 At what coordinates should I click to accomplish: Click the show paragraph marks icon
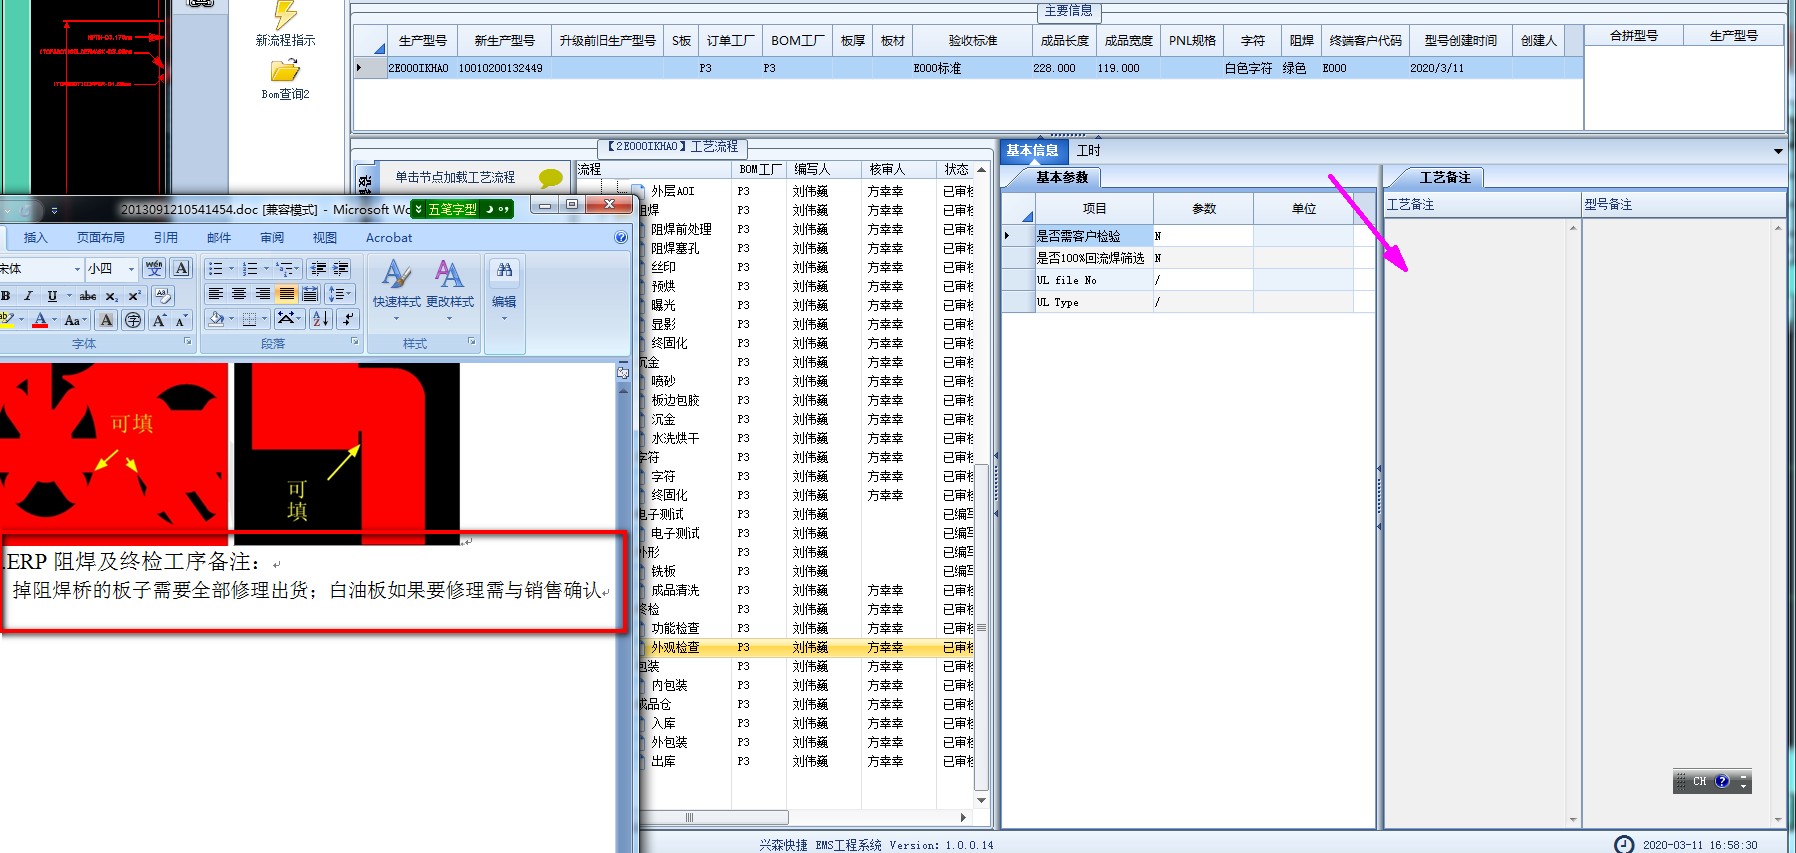pos(348,319)
